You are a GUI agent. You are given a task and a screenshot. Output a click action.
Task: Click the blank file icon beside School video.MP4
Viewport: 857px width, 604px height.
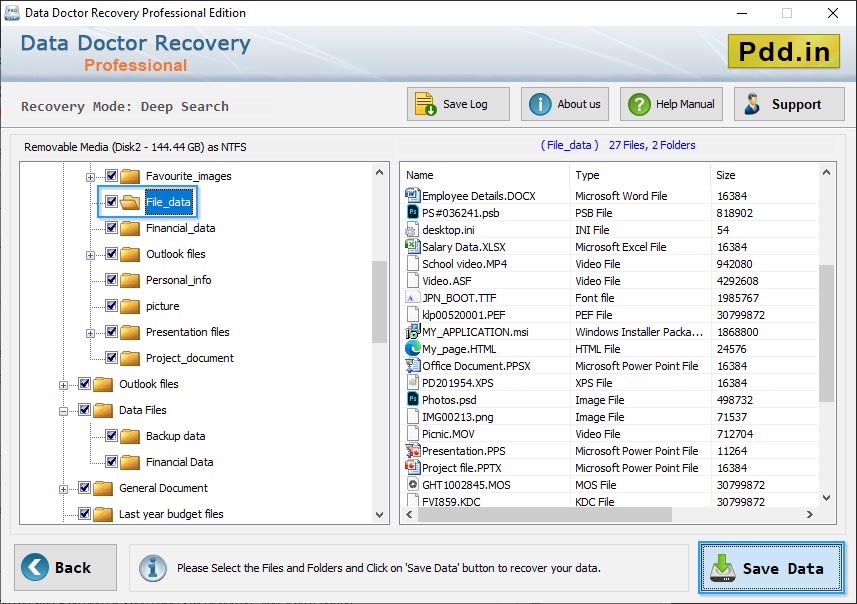pos(413,263)
